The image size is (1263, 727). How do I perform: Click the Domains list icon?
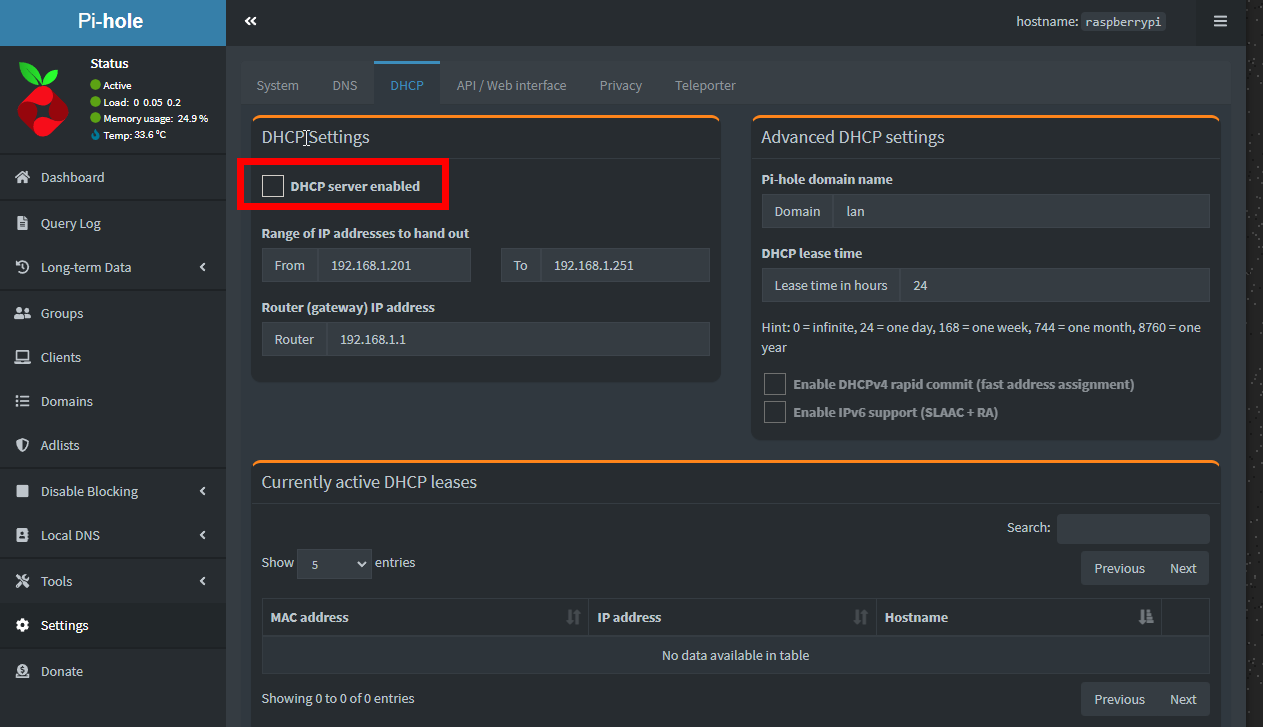(x=22, y=401)
